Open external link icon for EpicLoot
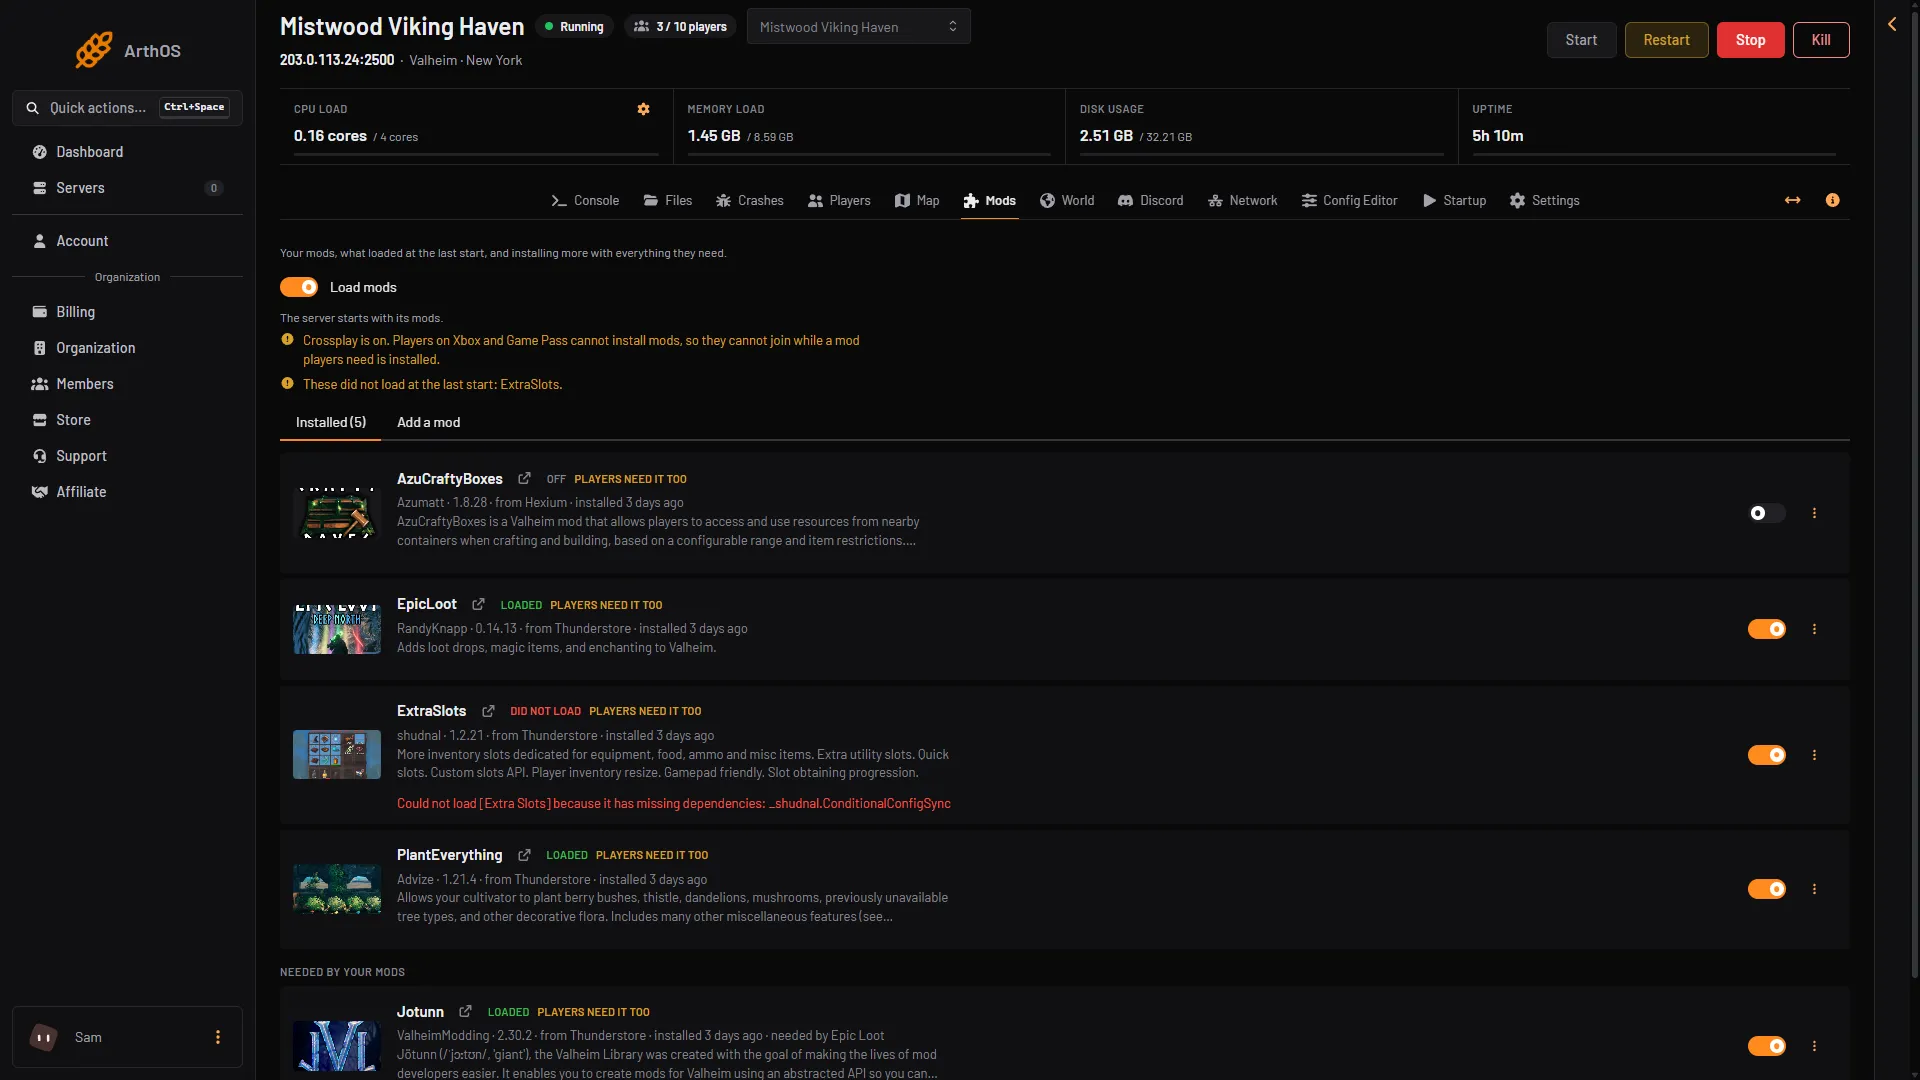This screenshot has width=1920, height=1080. (x=478, y=604)
